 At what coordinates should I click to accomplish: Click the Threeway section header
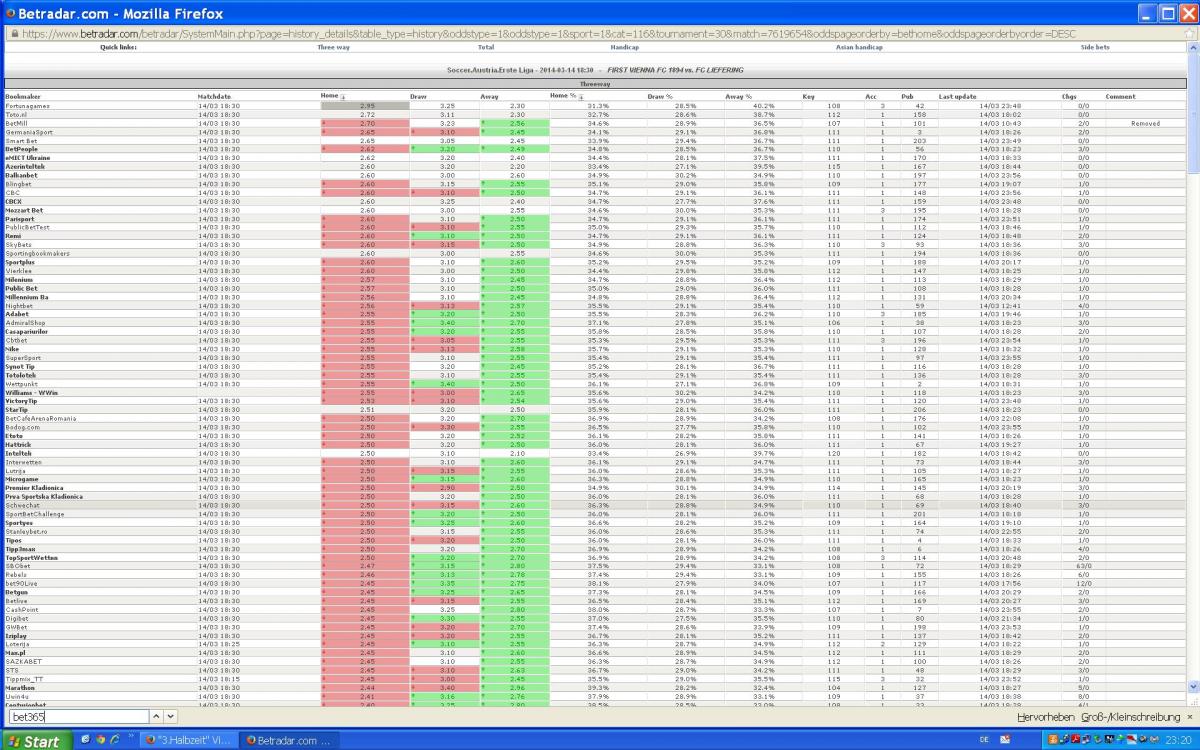[x=595, y=85]
